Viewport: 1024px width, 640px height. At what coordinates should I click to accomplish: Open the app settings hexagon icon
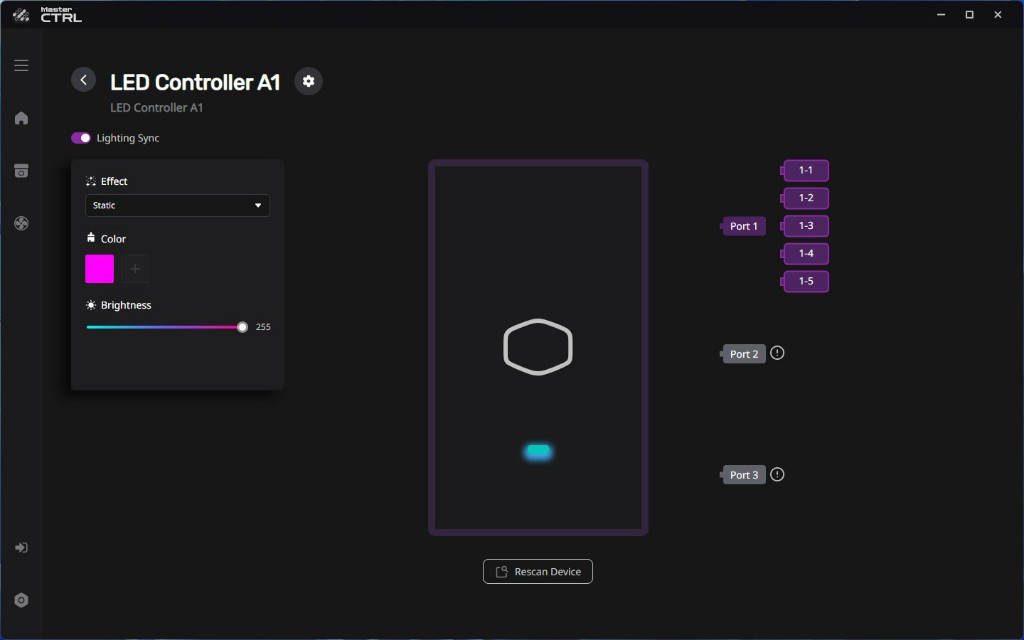22,600
